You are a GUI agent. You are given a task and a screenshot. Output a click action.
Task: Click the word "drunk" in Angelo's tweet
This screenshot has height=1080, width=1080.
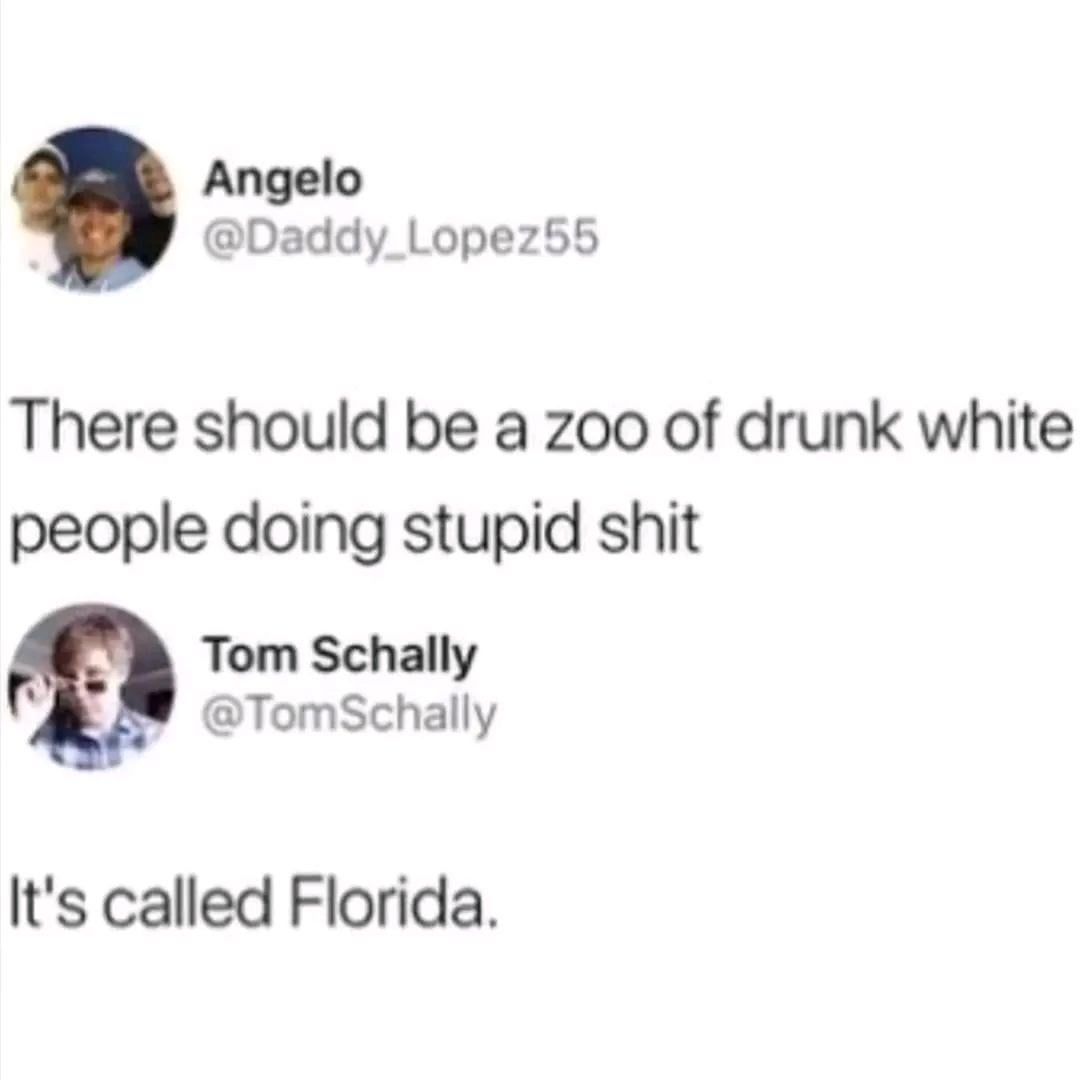click(x=818, y=427)
